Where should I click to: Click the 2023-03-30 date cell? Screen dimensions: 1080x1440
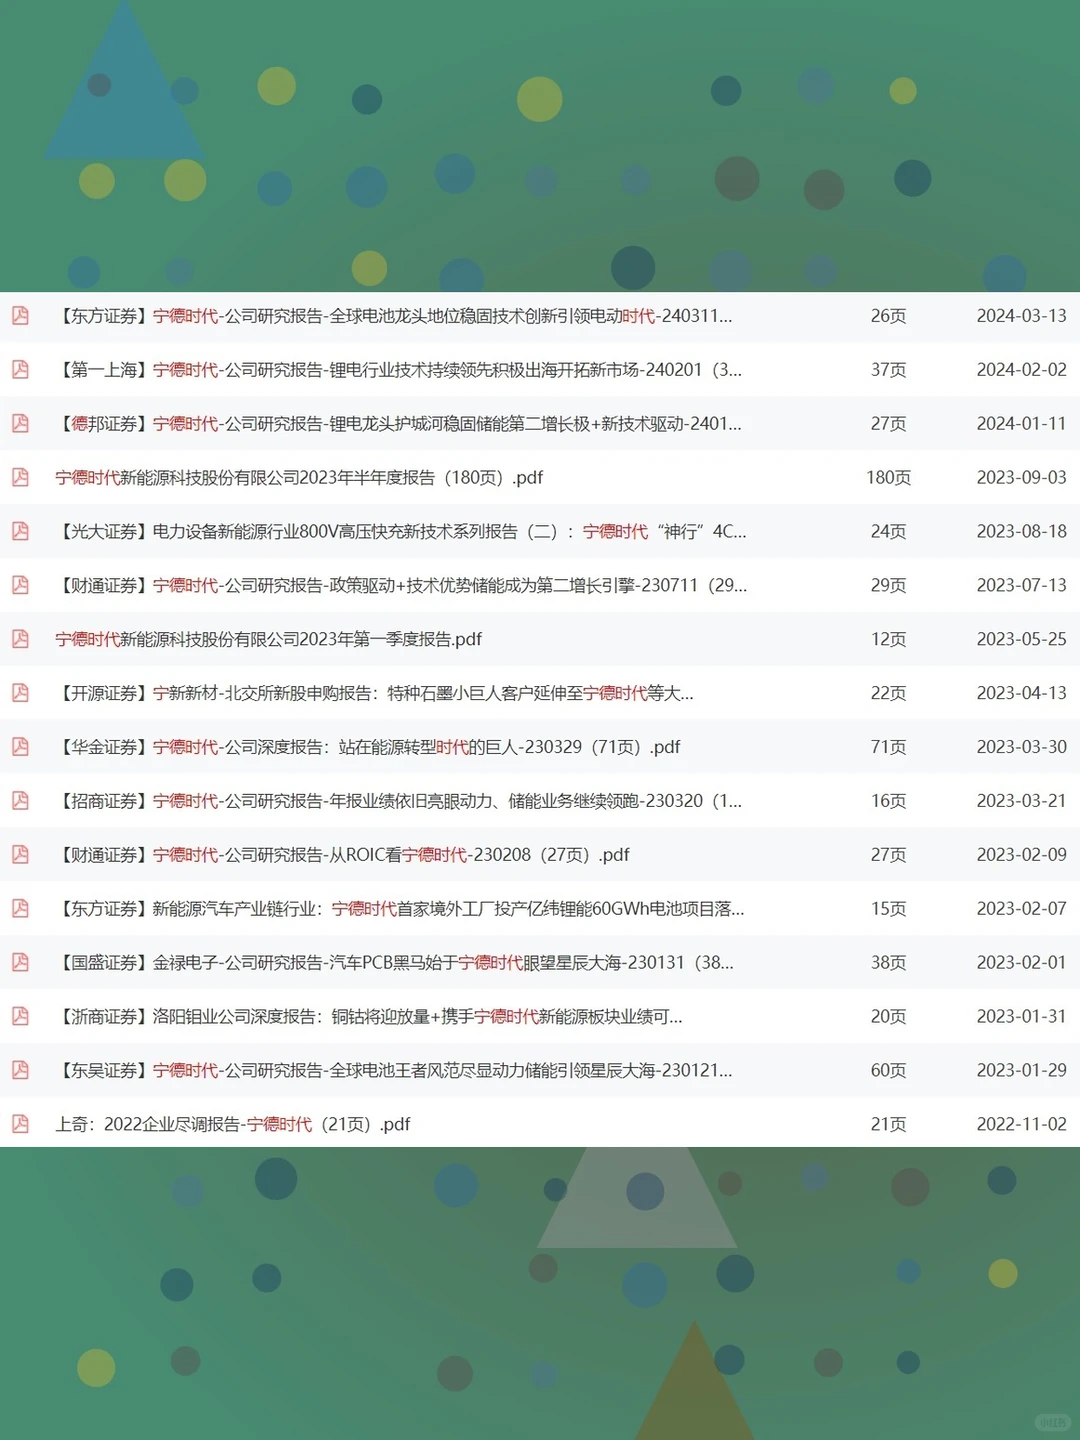[1022, 747]
